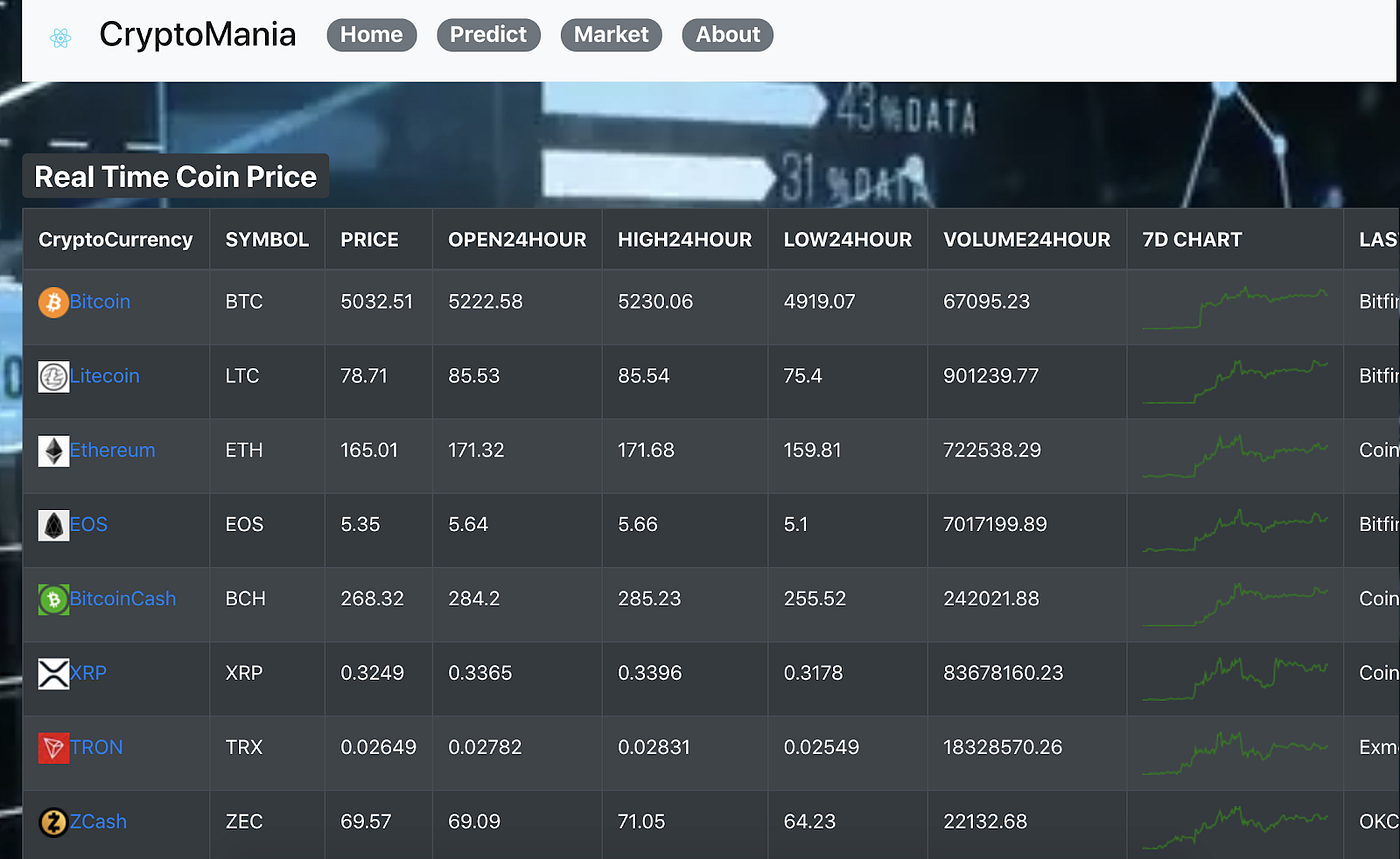The width and height of the screenshot is (1400, 859).
Task: Open the About page
Action: tap(727, 34)
